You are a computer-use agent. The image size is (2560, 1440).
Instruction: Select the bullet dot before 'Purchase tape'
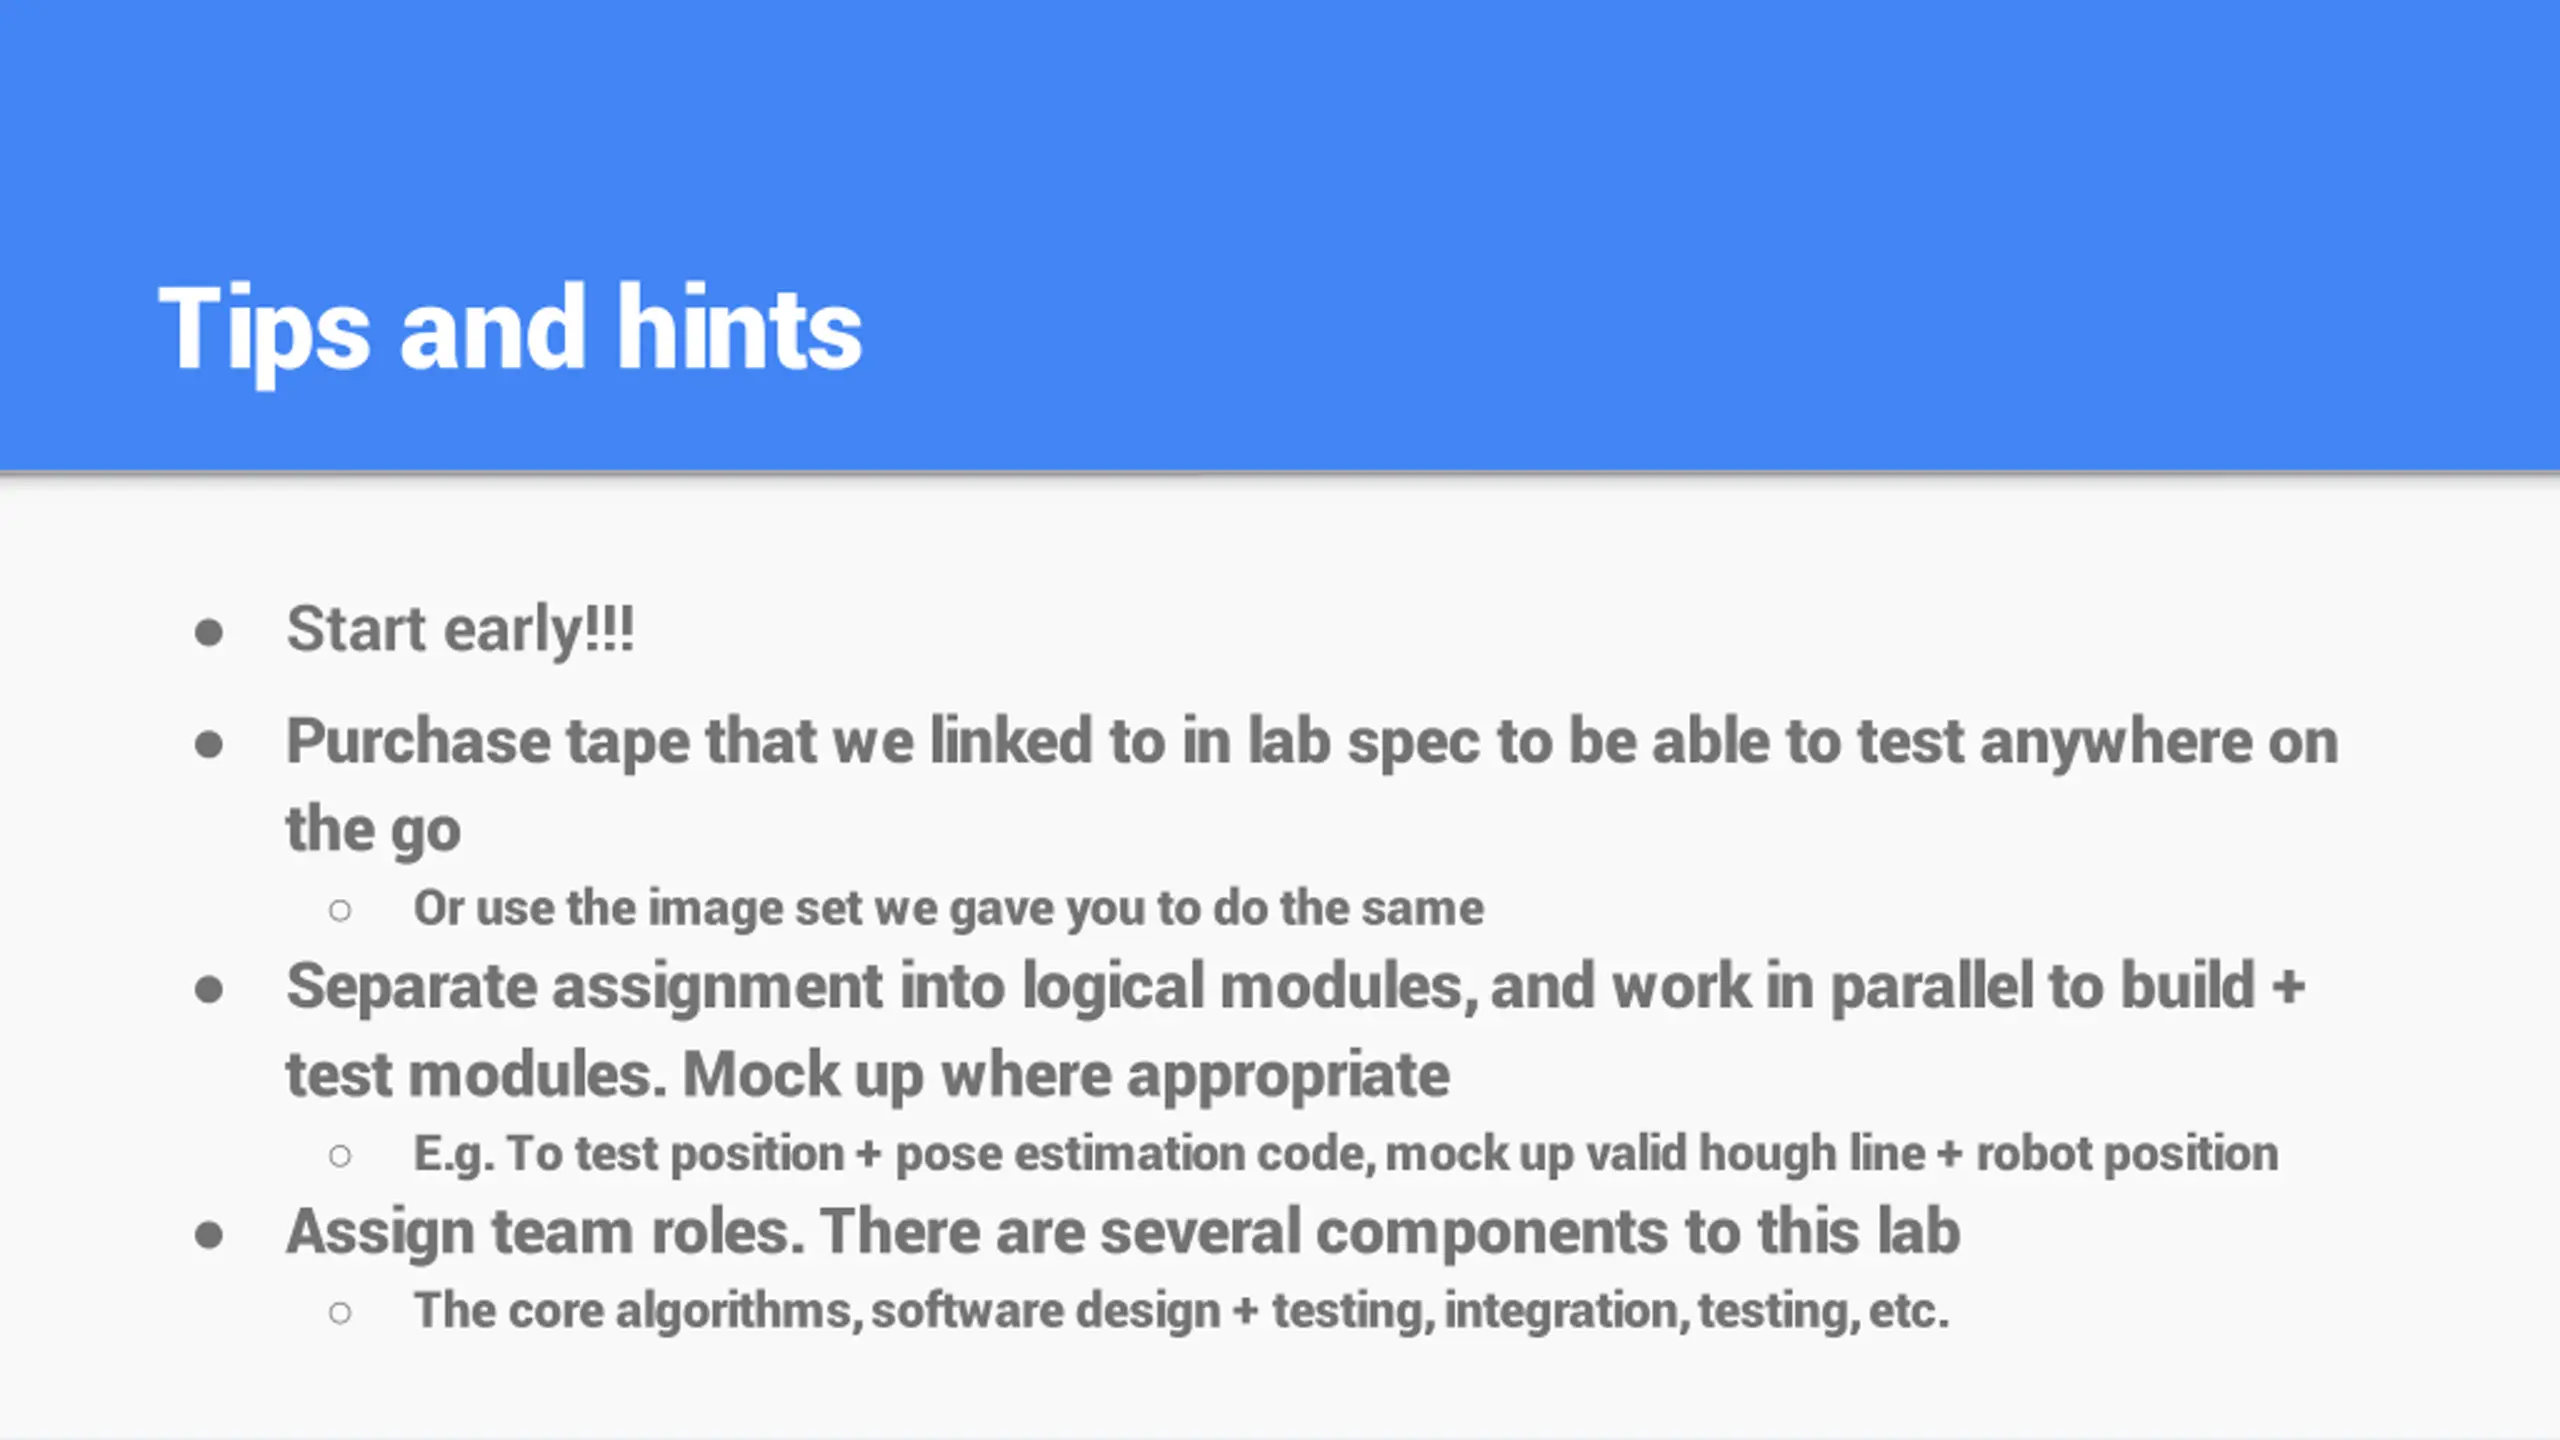click(209, 745)
